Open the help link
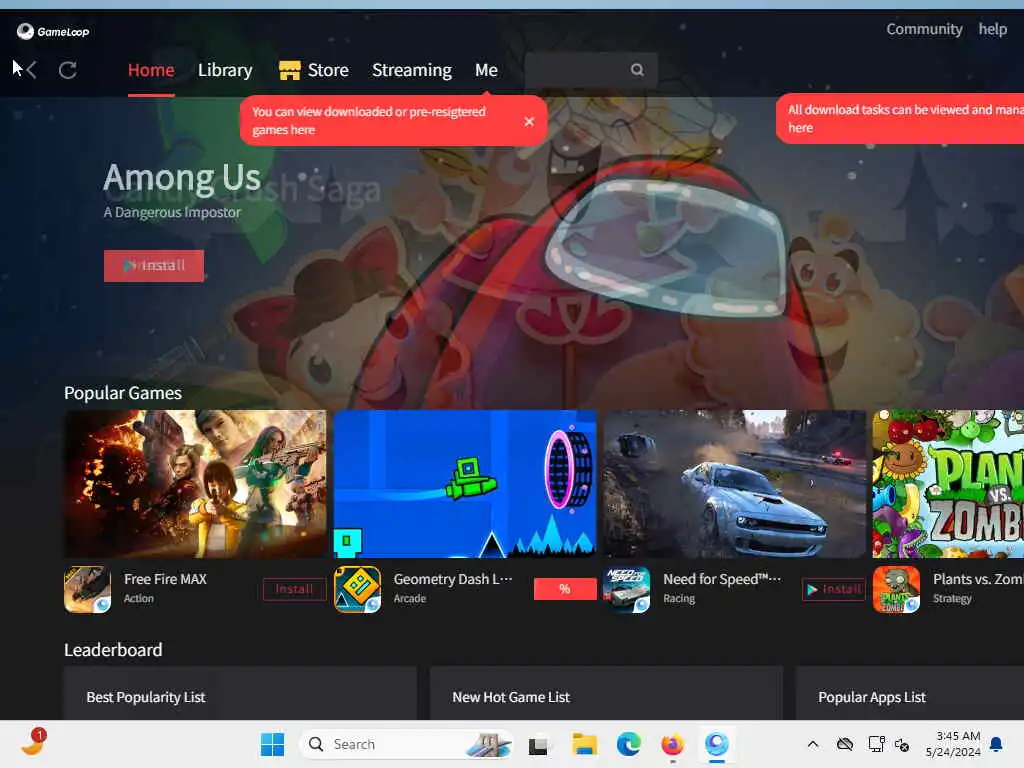 click(x=993, y=29)
